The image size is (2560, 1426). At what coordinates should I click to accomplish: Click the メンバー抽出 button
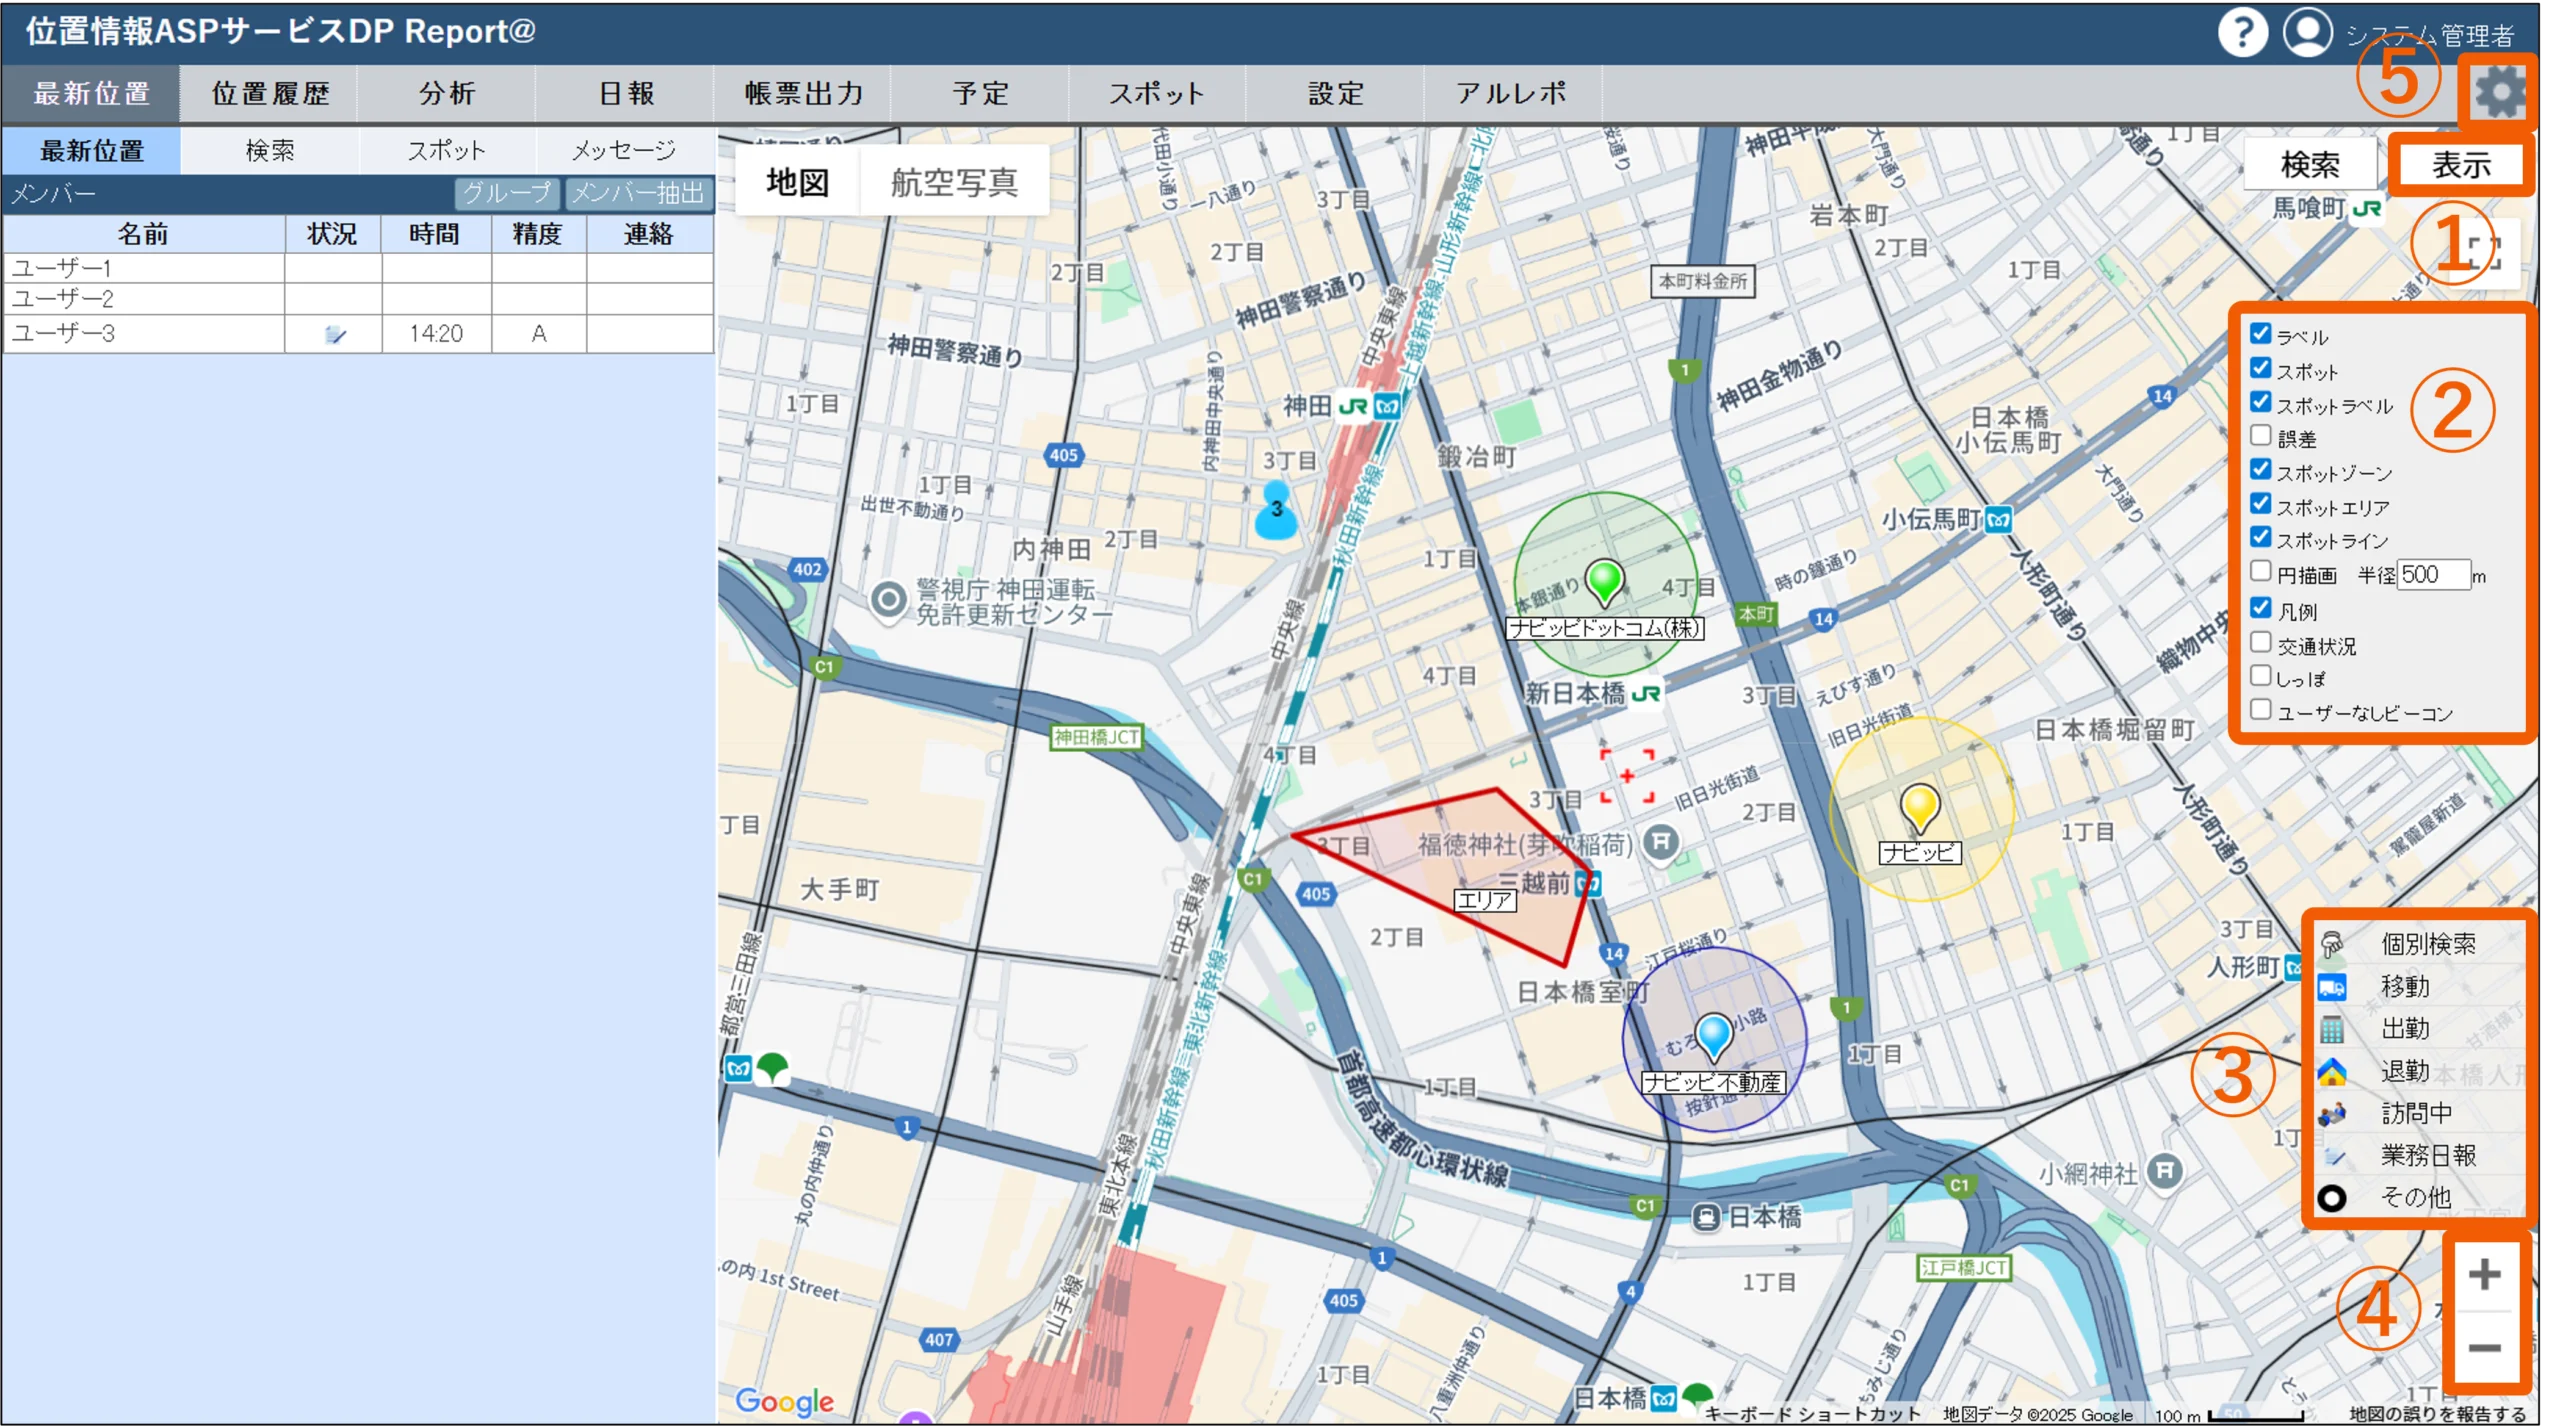click(x=638, y=193)
